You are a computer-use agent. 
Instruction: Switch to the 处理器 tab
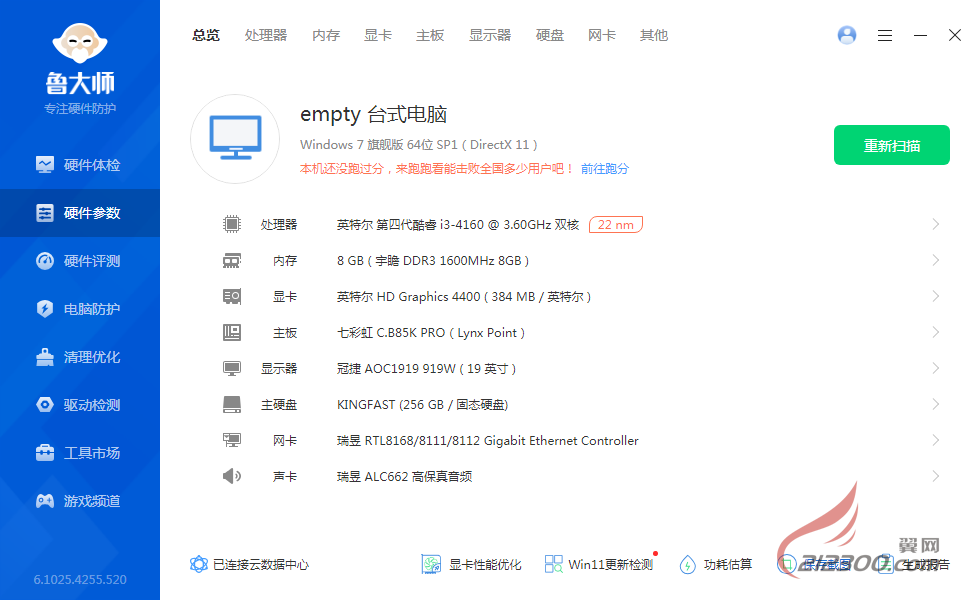tap(266, 36)
